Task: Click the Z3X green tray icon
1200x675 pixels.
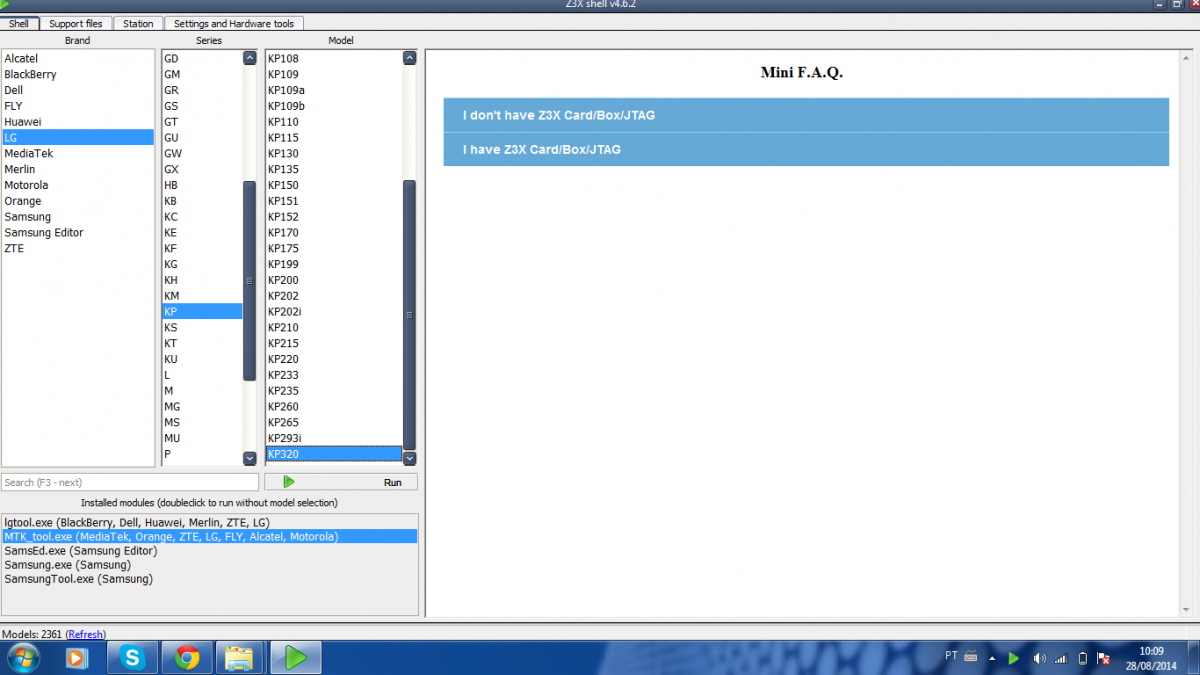Action: tap(1014, 658)
